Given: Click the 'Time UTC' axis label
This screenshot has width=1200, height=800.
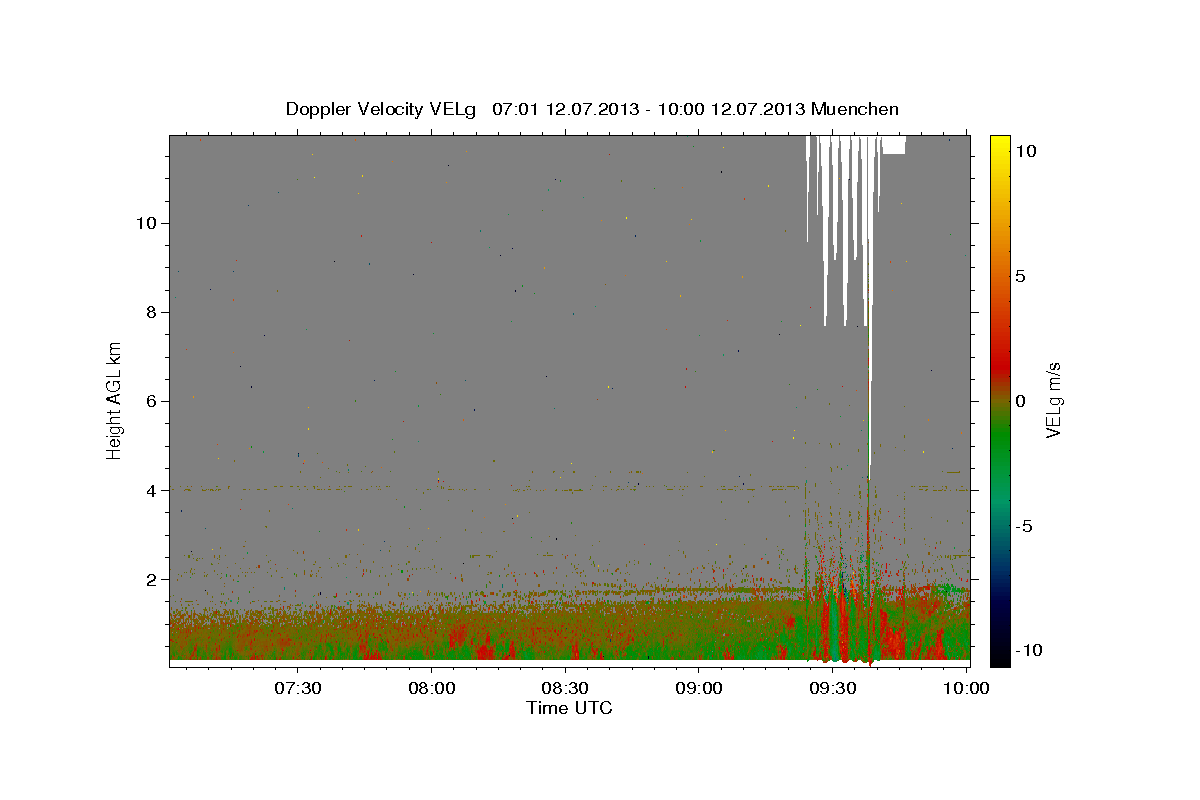Looking at the screenshot, I should click(569, 708).
